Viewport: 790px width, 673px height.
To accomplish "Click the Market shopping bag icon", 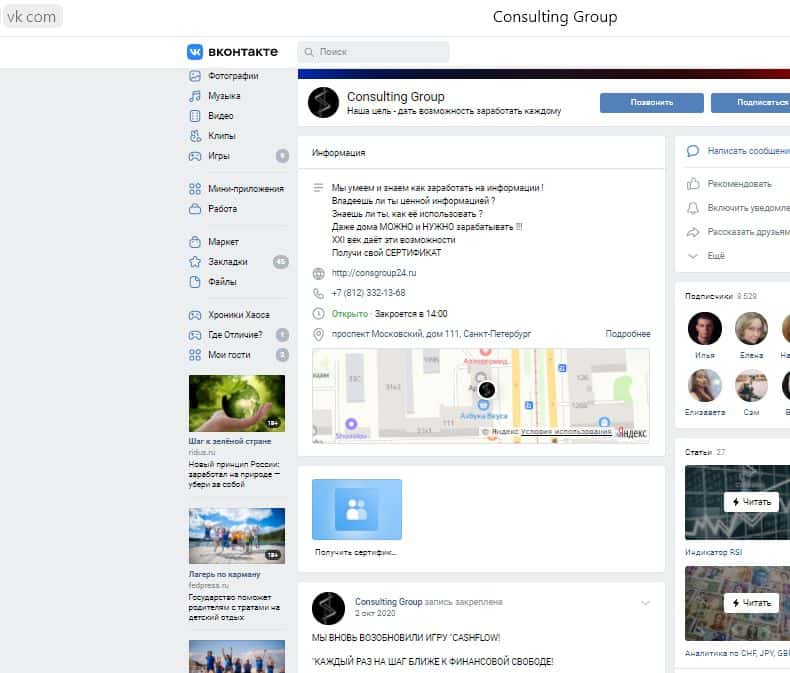I will [x=195, y=242].
